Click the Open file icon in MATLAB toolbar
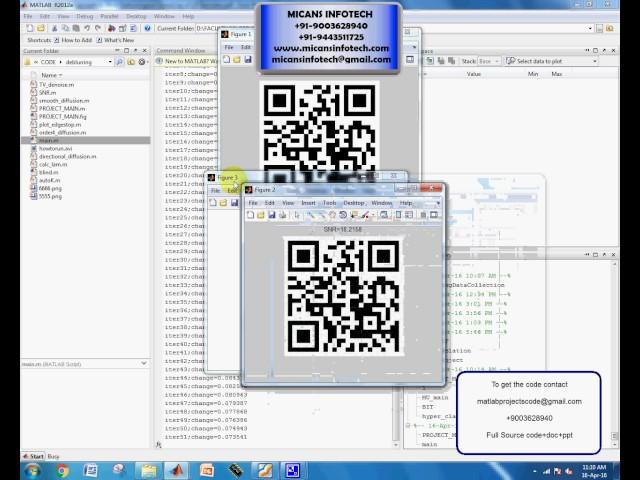Image resolution: width=640 pixels, height=480 pixels. 41,28
